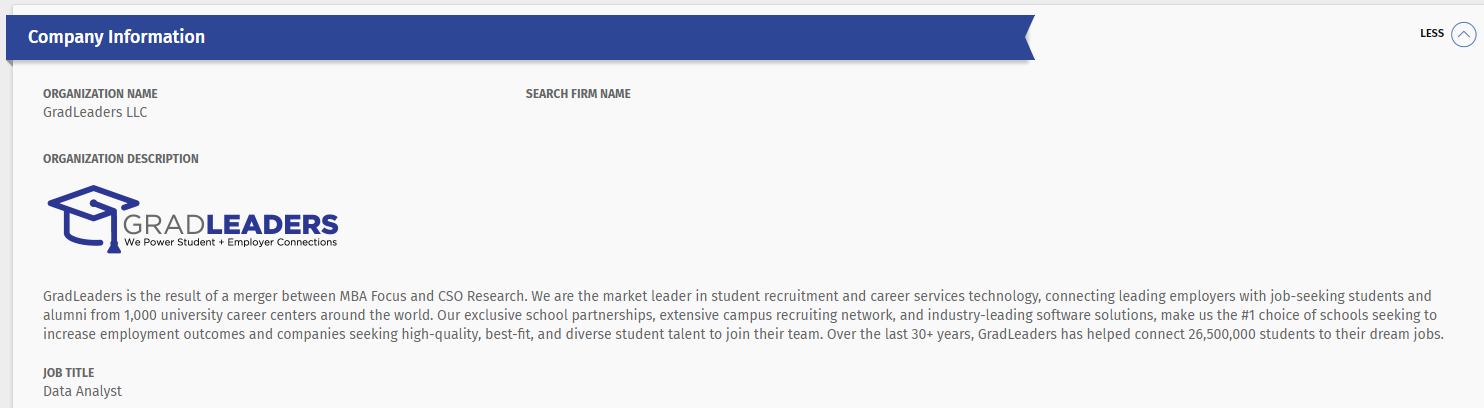Click the GRADLEADERS logo wordmark
The width and height of the screenshot is (1484, 408).
[231, 223]
